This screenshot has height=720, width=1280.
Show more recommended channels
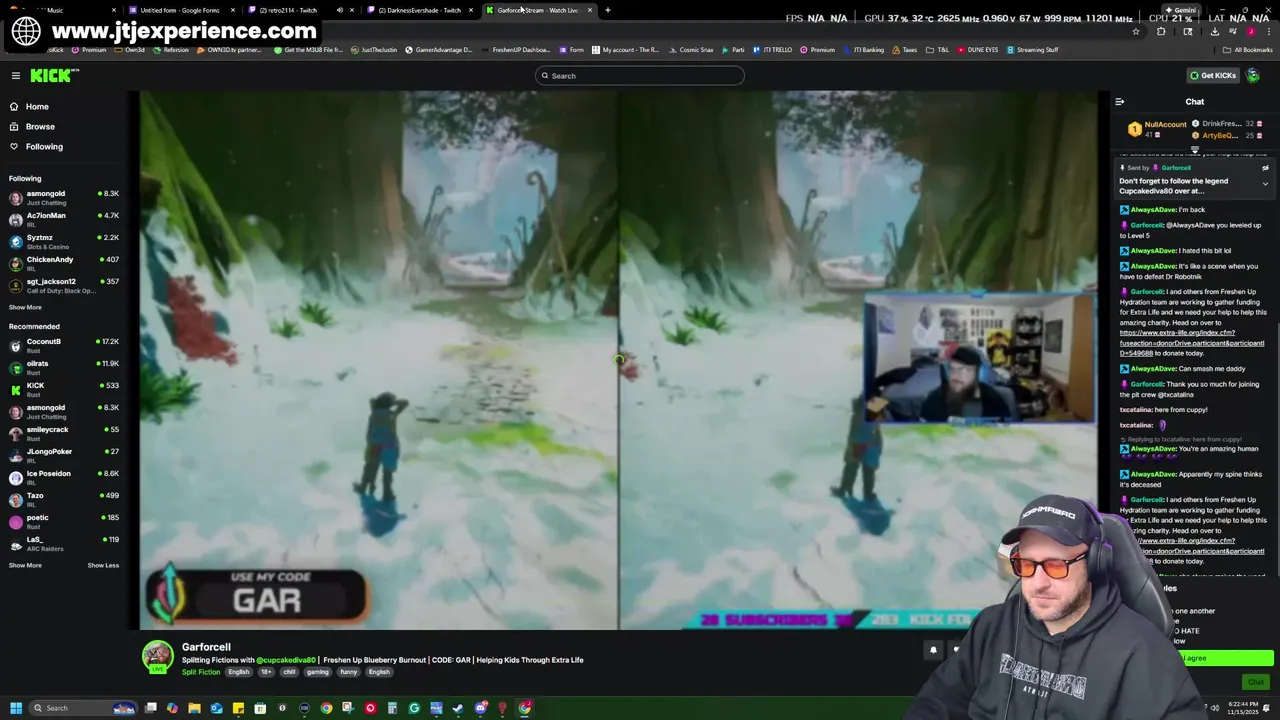click(x=25, y=566)
